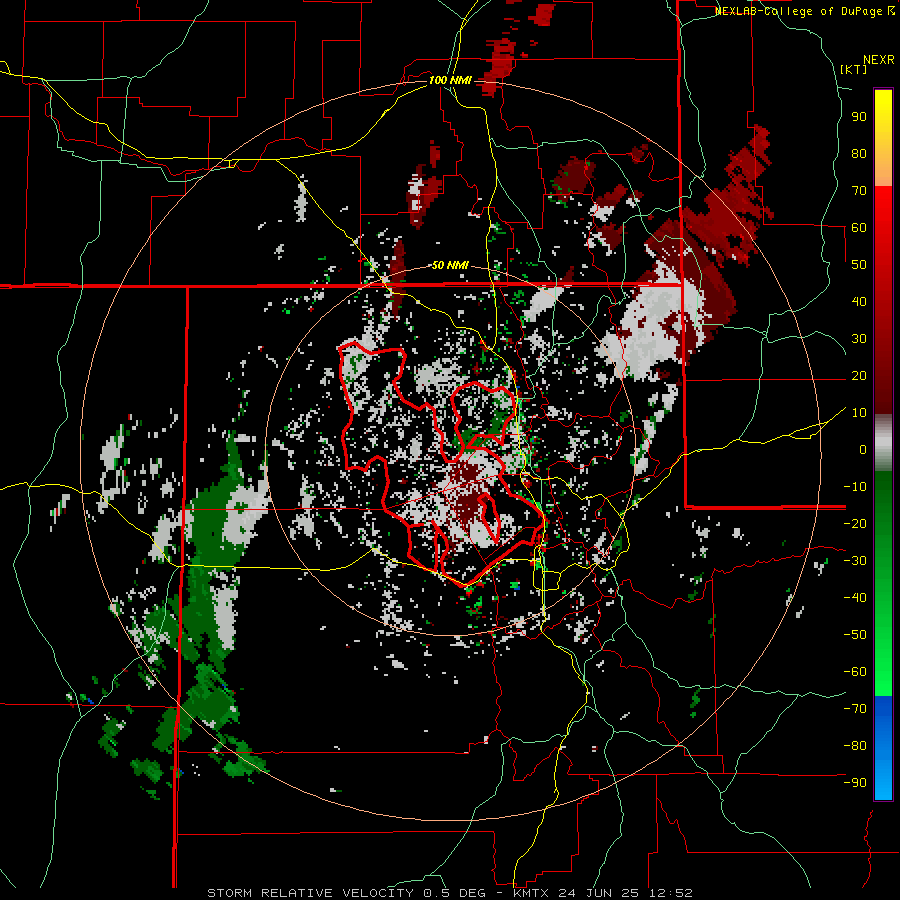Click the -20 value on velocity scale
Viewport: 900px width, 900px height.
click(x=855, y=523)
